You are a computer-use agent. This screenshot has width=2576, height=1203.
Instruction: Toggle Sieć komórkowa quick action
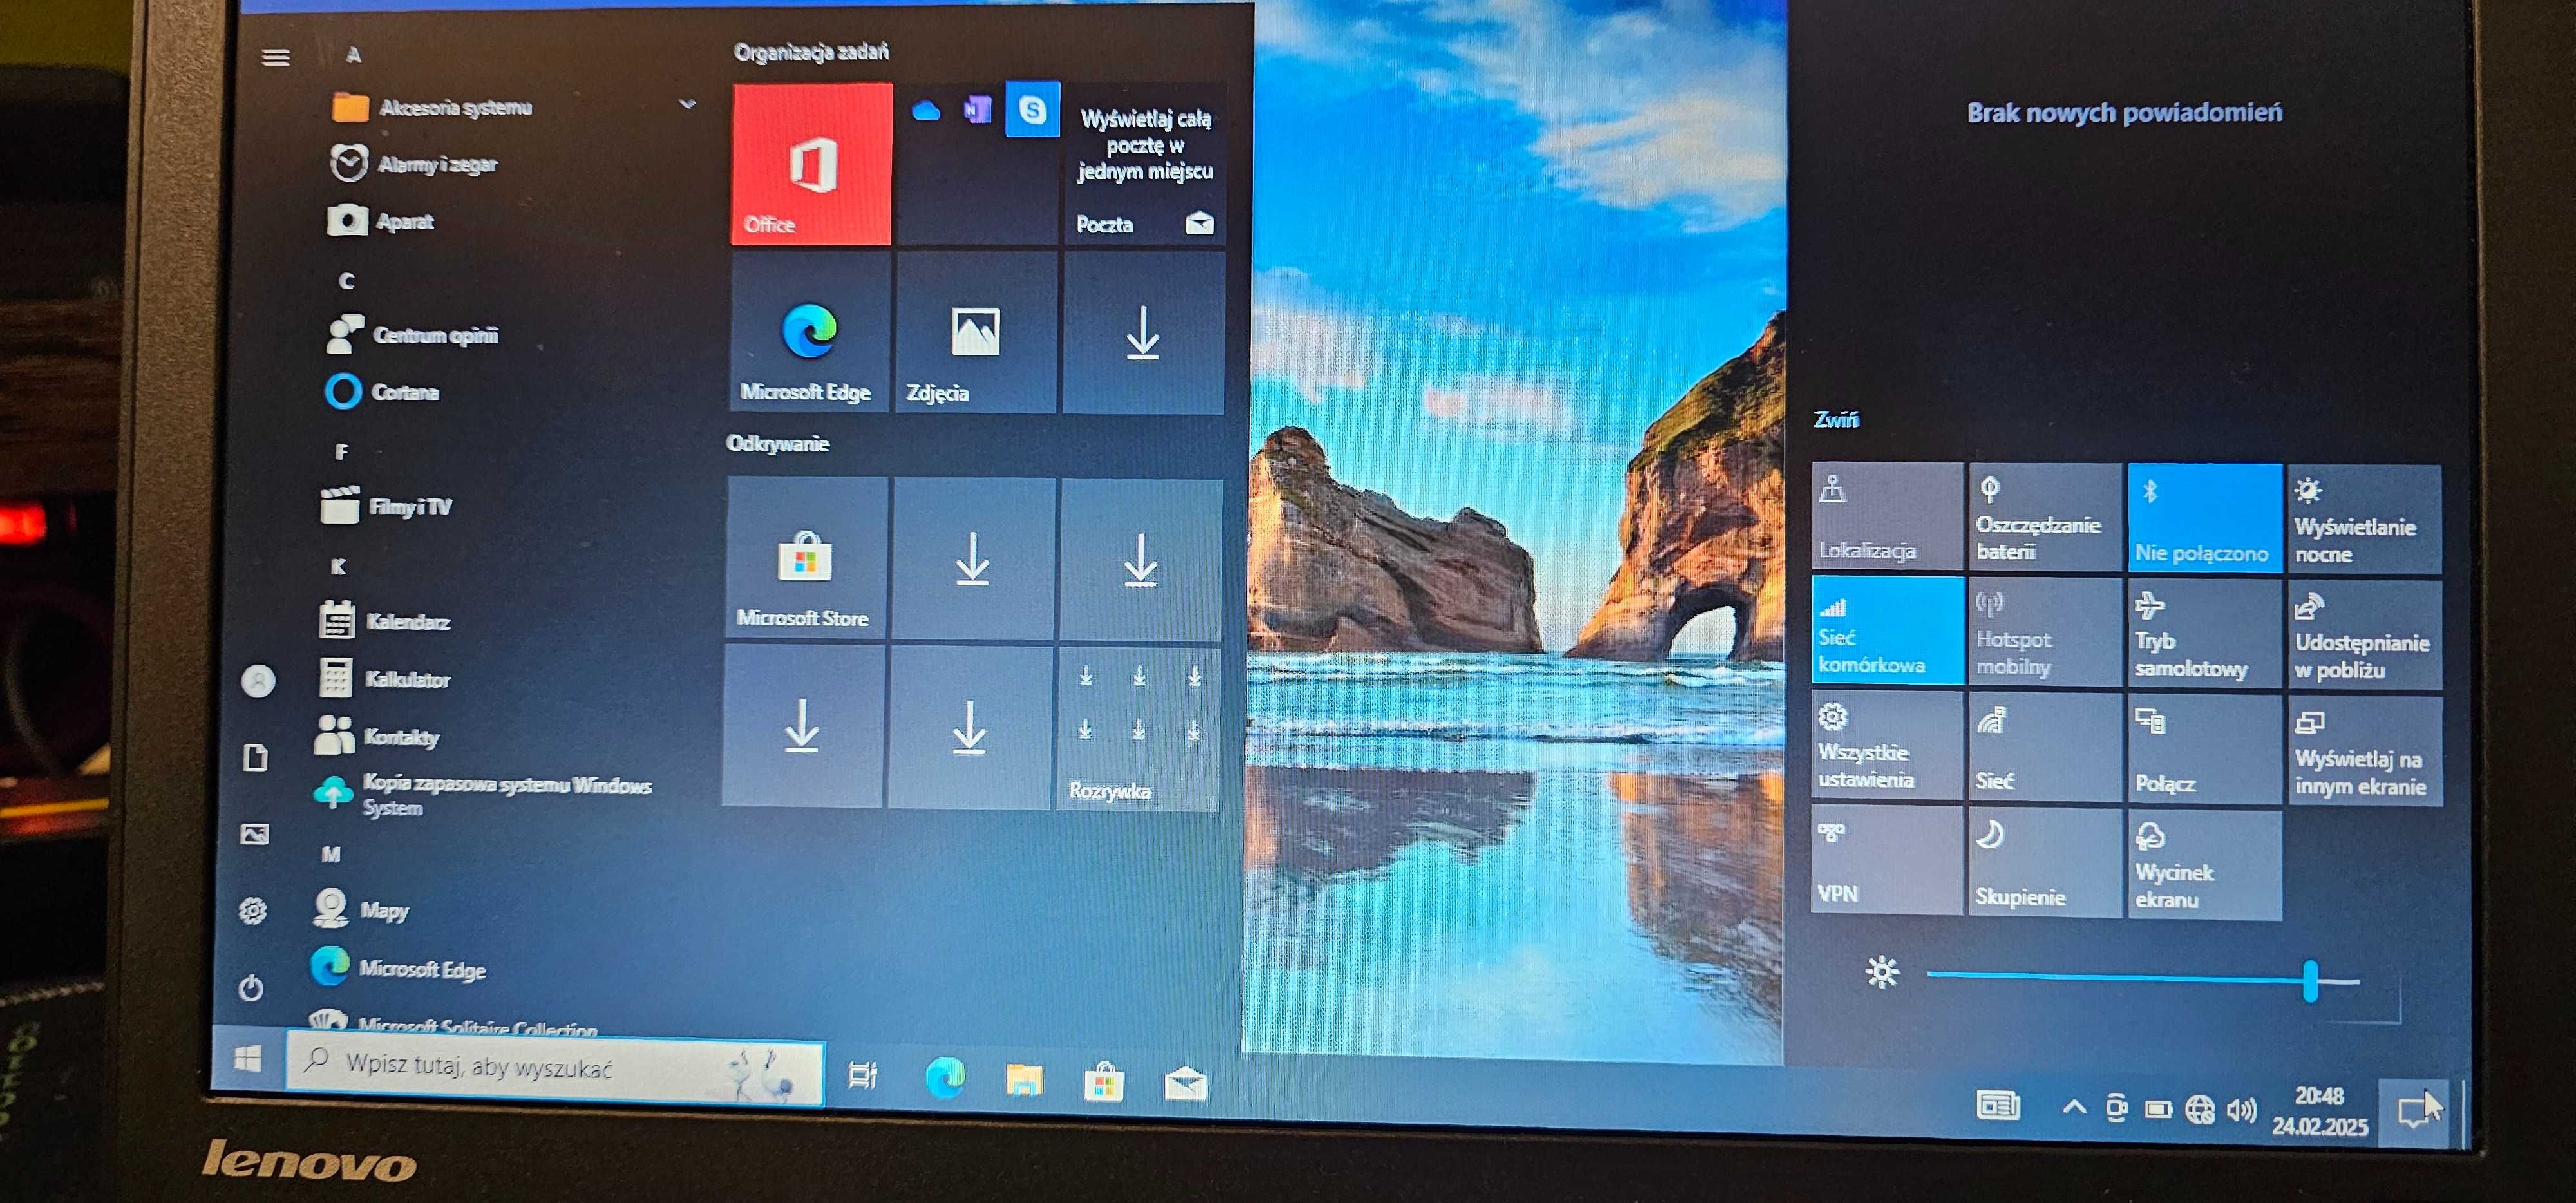pos(1887,630)
